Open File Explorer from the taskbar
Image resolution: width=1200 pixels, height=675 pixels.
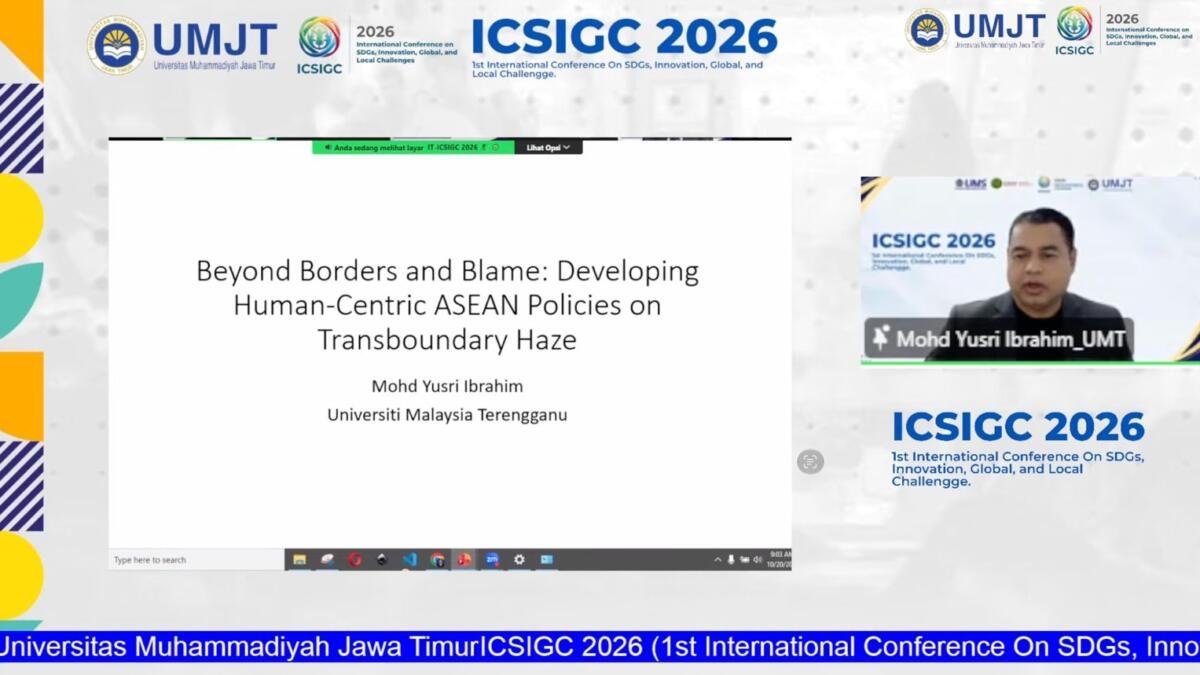pyautogui.click(x=299, y=560)
